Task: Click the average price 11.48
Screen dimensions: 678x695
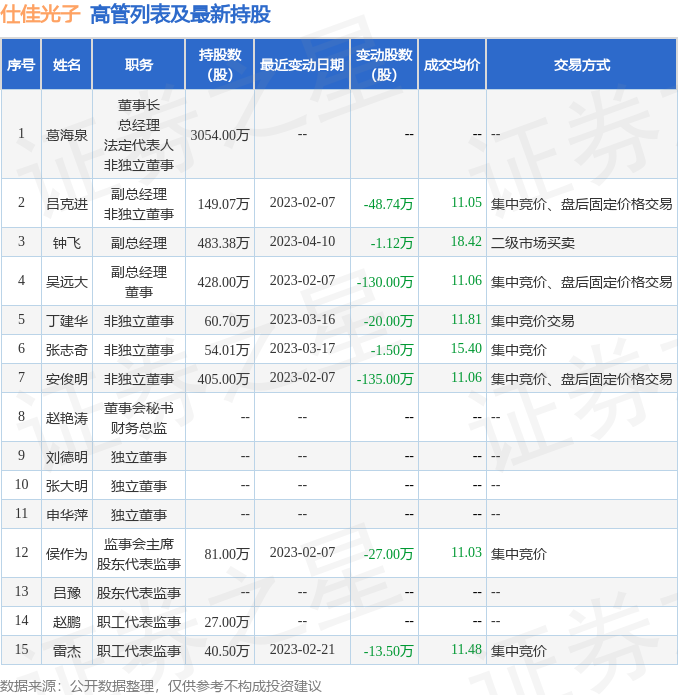Action: [x=466, y=649]
